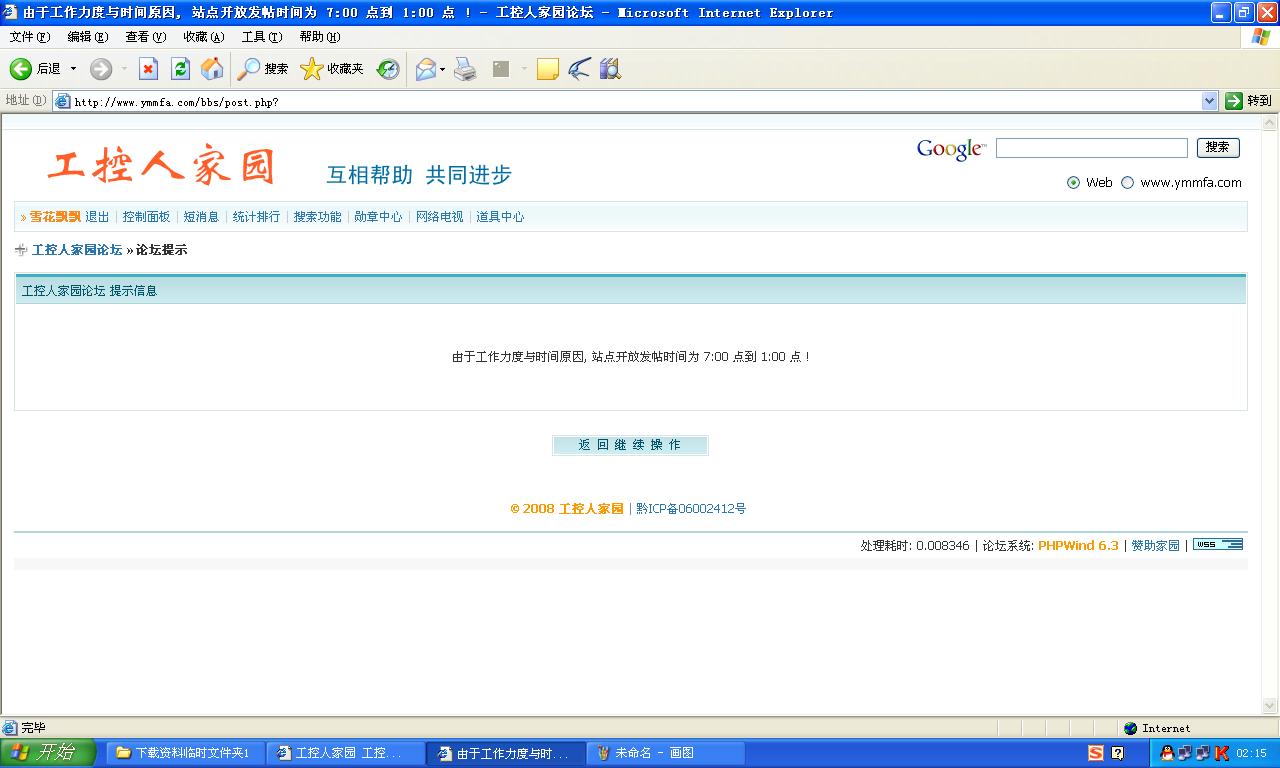Select the Web search radio button
This screenshot has width=1280, height=768.
[1073, 183]
